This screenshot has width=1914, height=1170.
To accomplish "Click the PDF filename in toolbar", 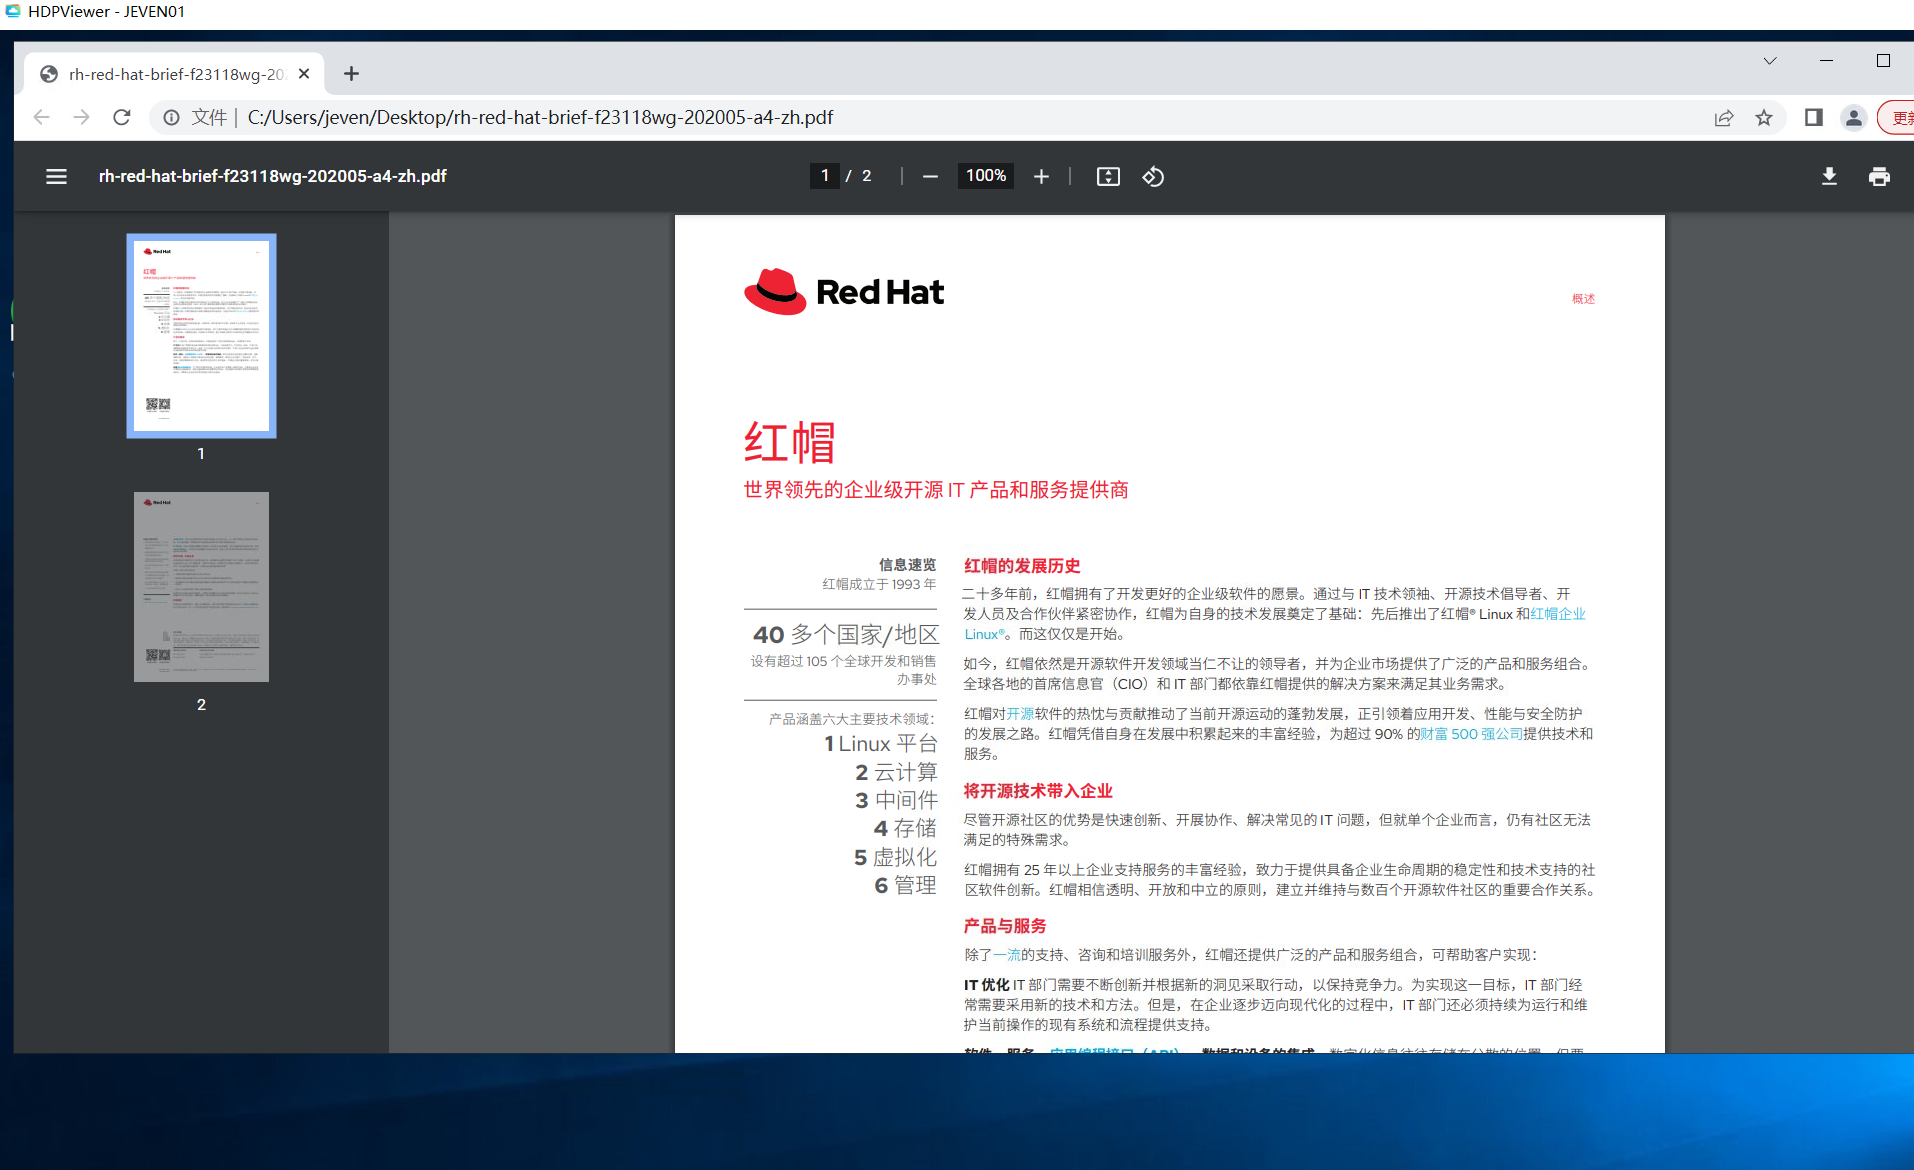I will pos(272,176).
